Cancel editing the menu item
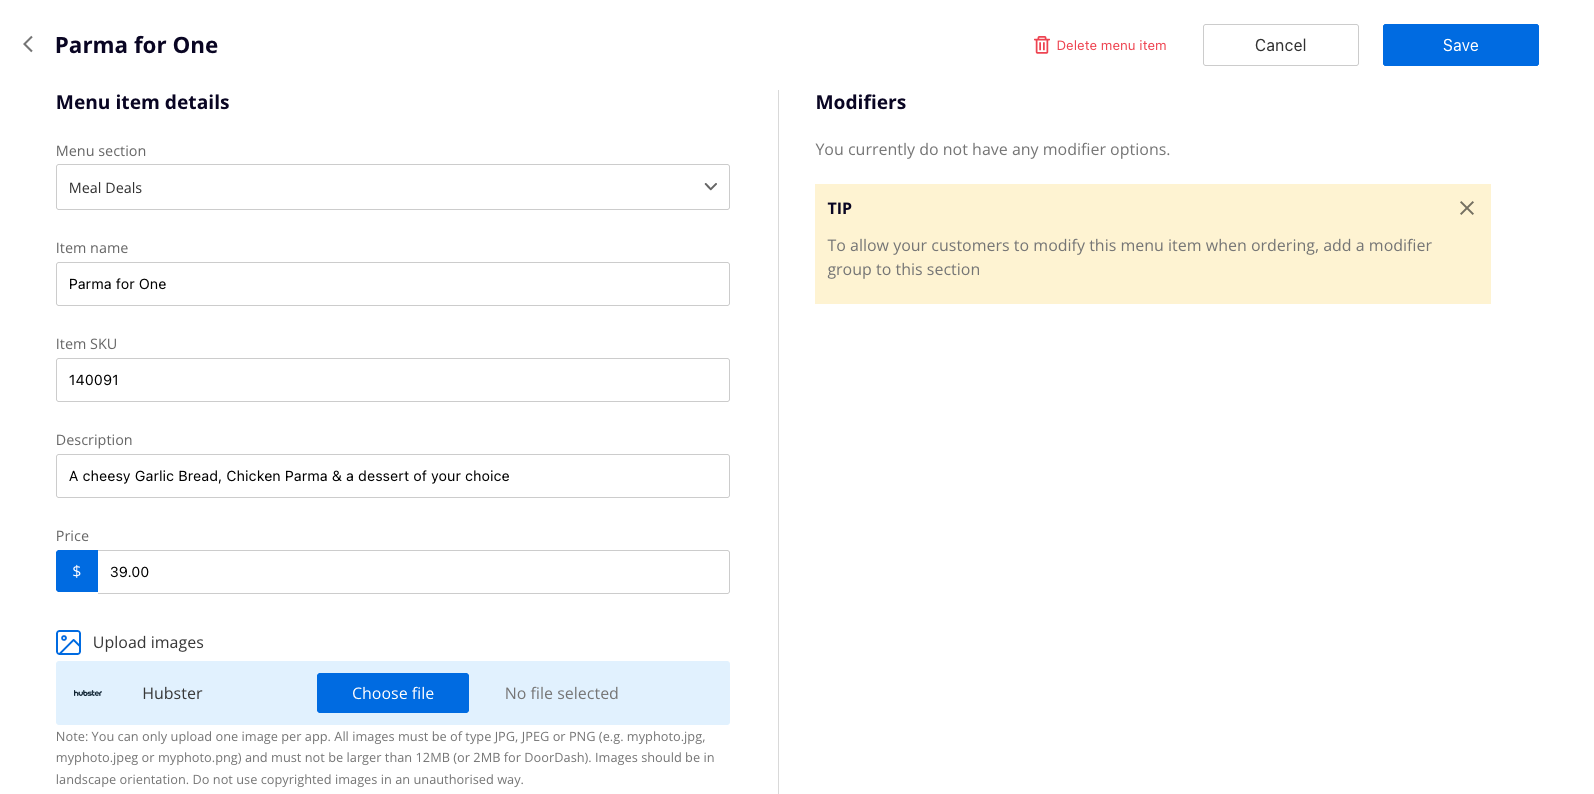Screen dimensions: 1594x794 [1280, 45]
